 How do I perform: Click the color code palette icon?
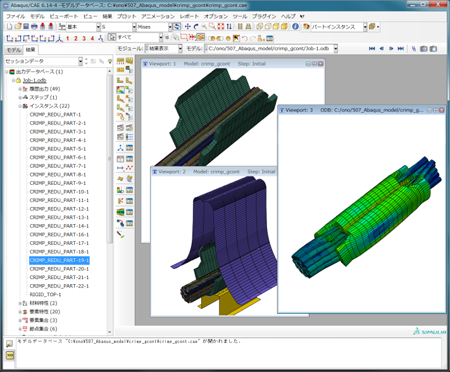pyautogui.click(x=306, y=26)
